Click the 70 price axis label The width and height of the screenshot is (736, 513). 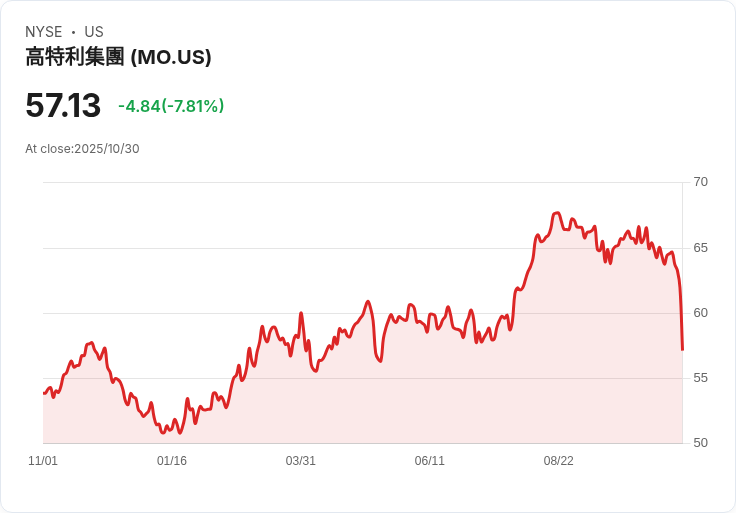click(701, 182)
